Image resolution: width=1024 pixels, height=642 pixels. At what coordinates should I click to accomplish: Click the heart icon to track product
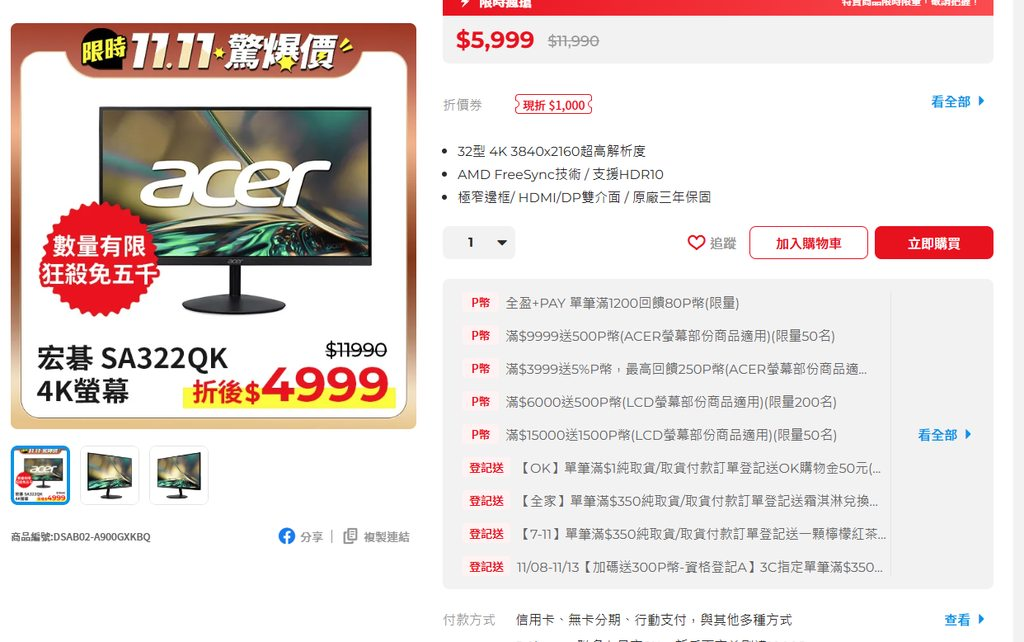click(696, 242)
